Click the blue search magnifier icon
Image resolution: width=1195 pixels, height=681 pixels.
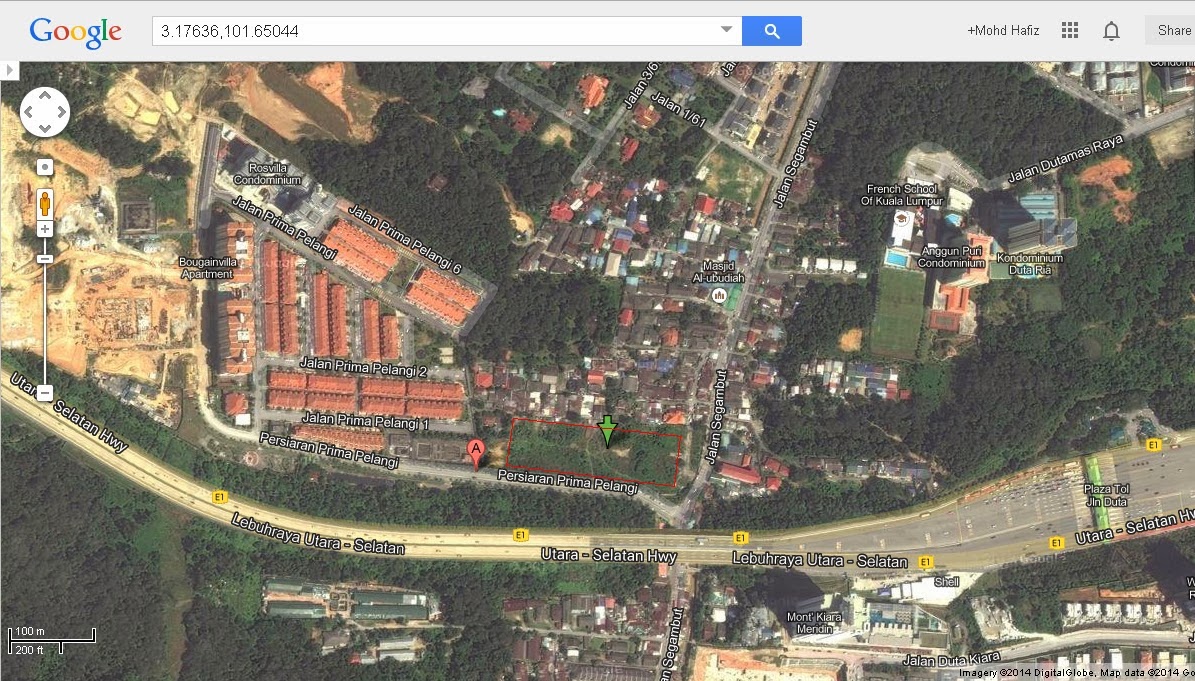click(x=771, y=30)
